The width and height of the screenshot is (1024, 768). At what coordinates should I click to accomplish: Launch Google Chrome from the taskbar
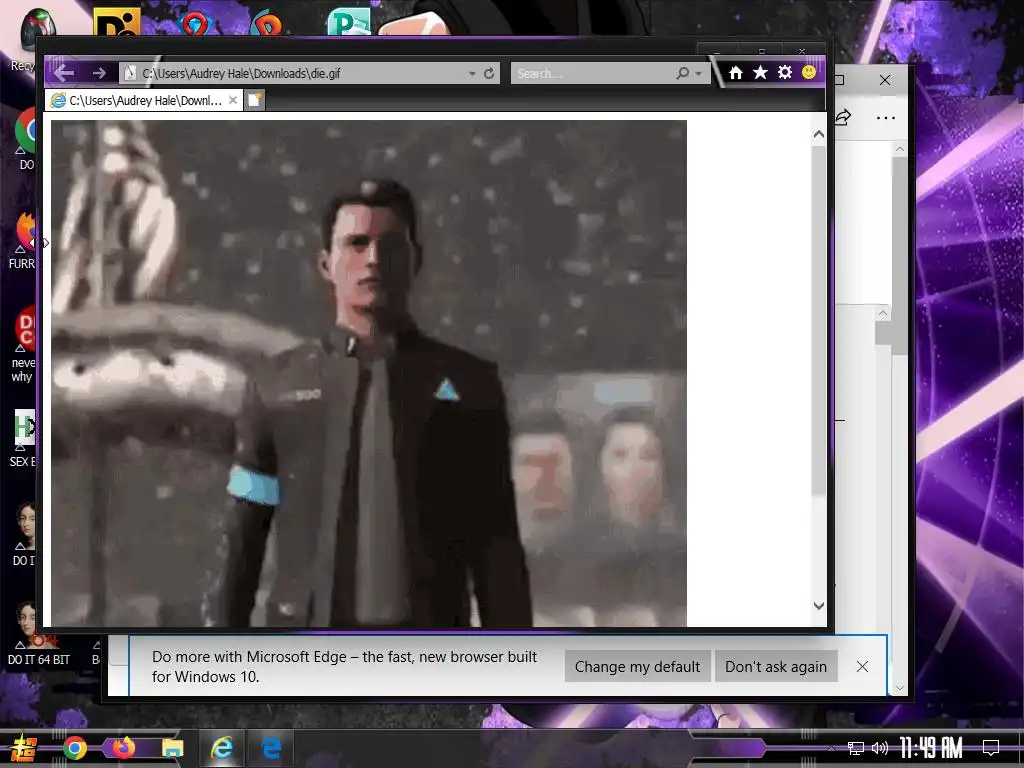(x=75, y=748)
